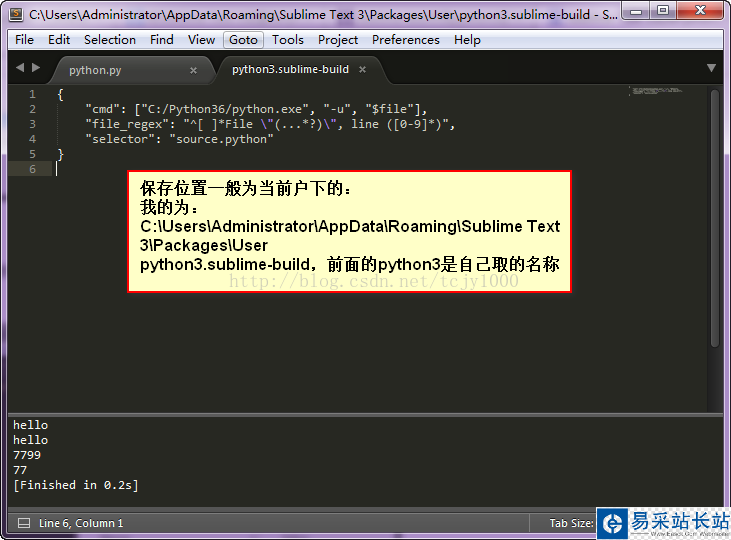Open the Project menu

338,40
